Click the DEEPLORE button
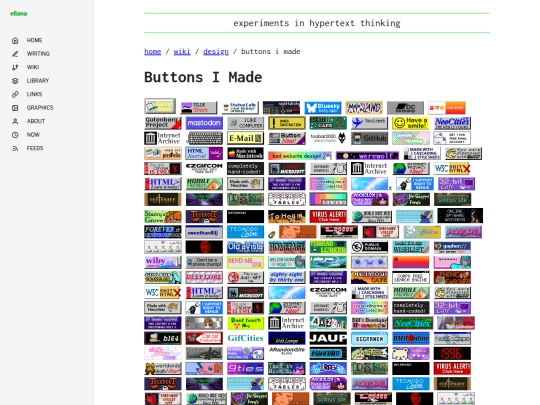Image resolution: width=540 pixels, height=405 pixels. point(204,277)
